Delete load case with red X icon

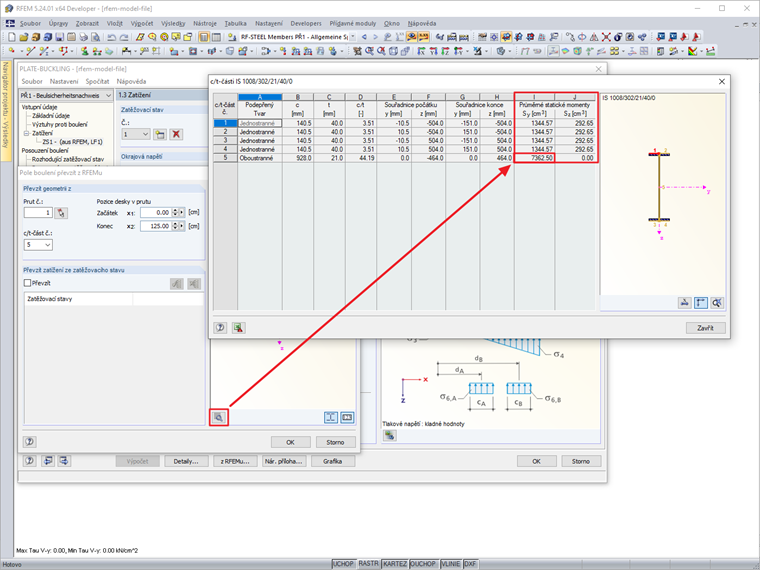[x=176, y=134]
